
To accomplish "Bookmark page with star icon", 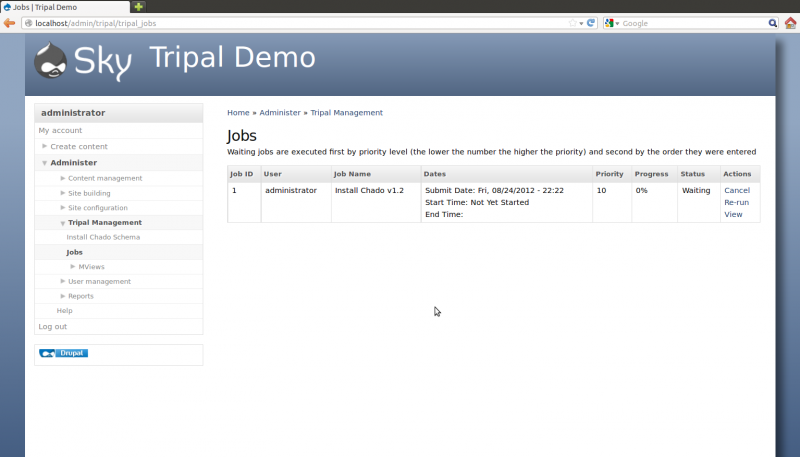I will [x=572, y=23].
